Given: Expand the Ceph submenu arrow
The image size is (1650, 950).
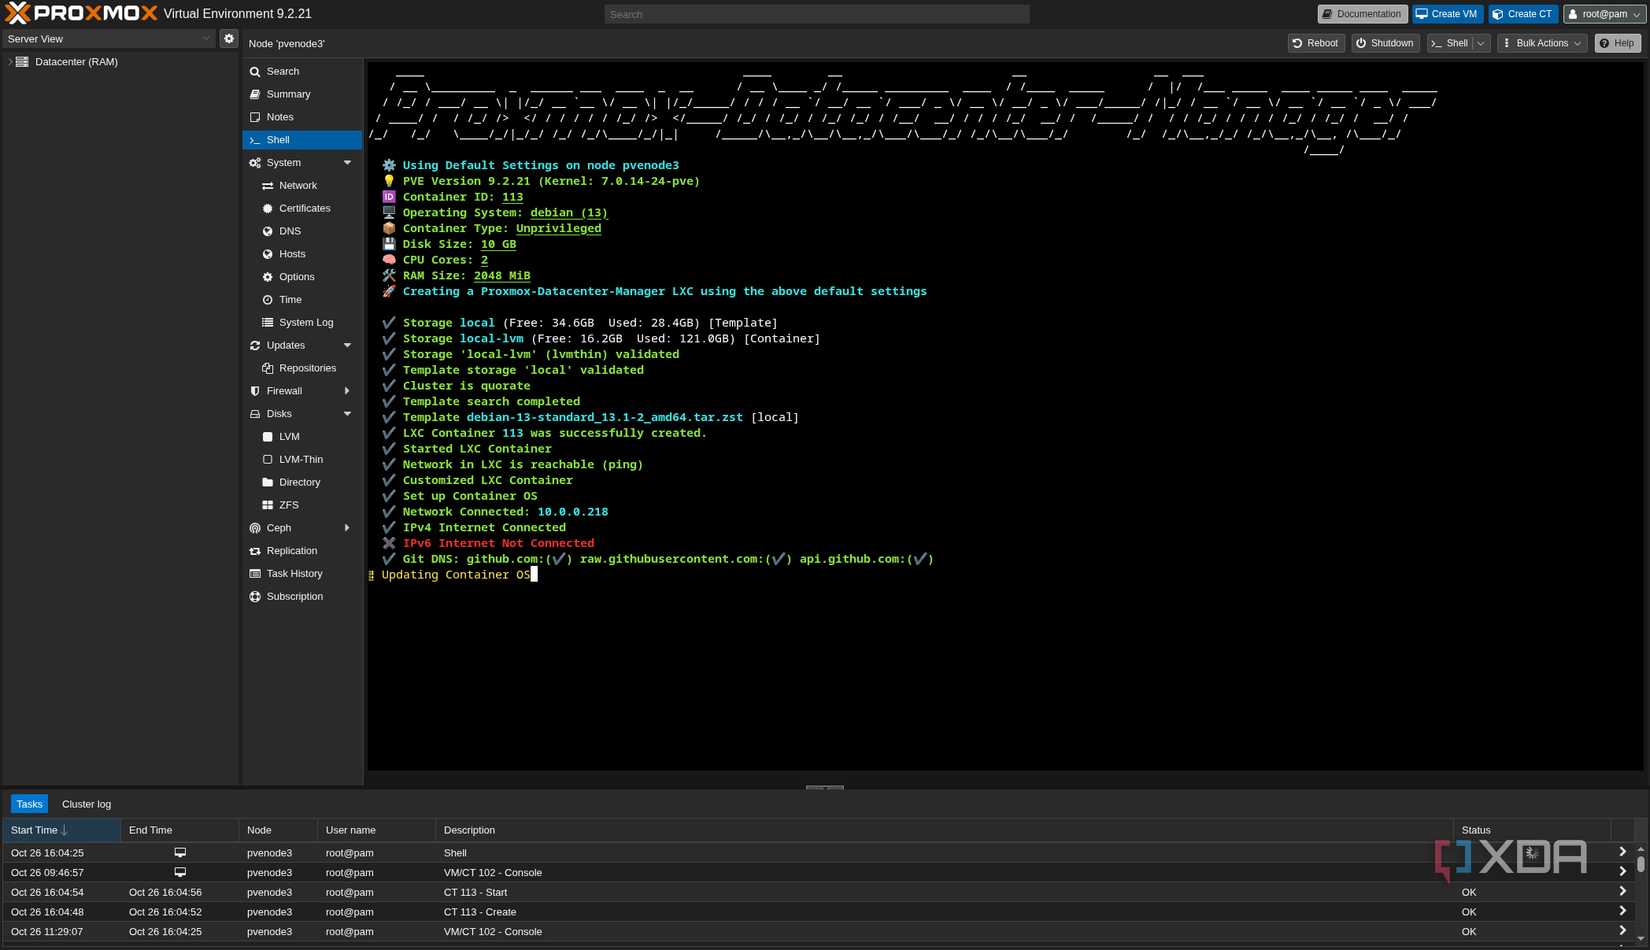Looking at the screenshot, I should (347, 528).
